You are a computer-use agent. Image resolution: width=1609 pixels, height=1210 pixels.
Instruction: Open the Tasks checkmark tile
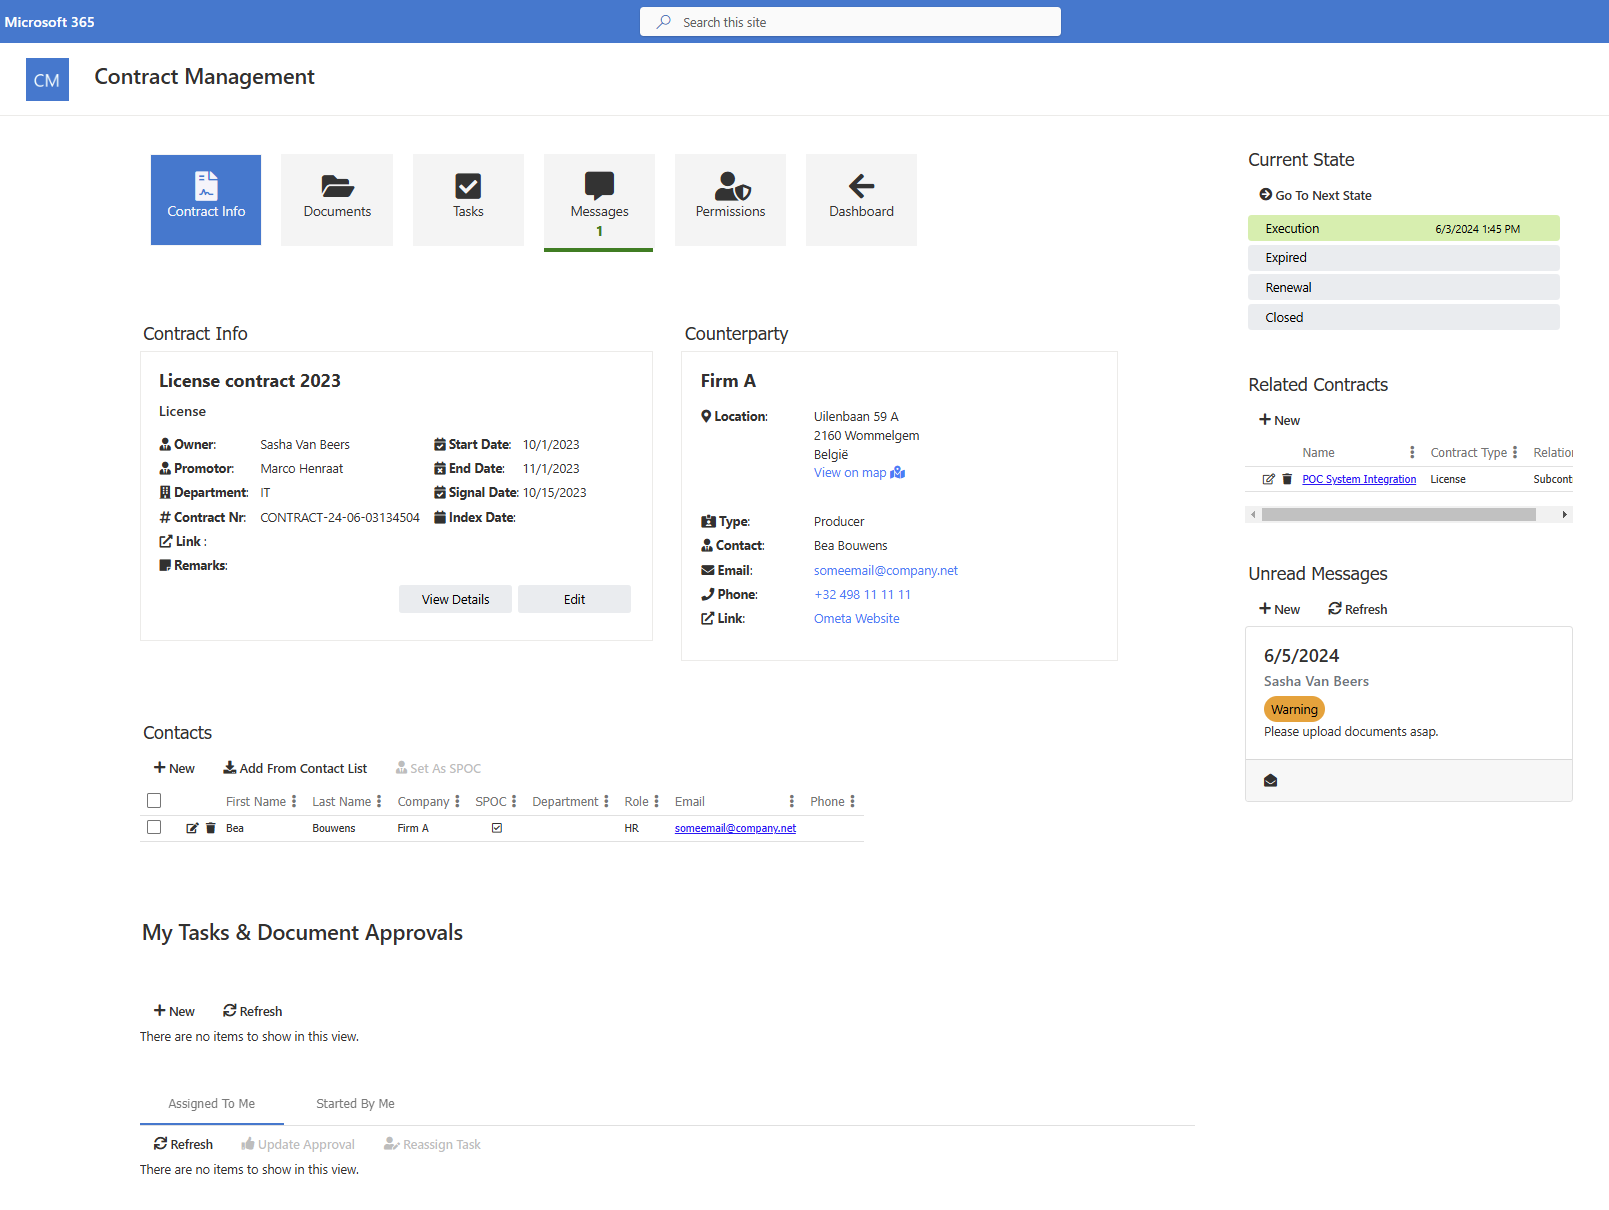coord(468,199)
